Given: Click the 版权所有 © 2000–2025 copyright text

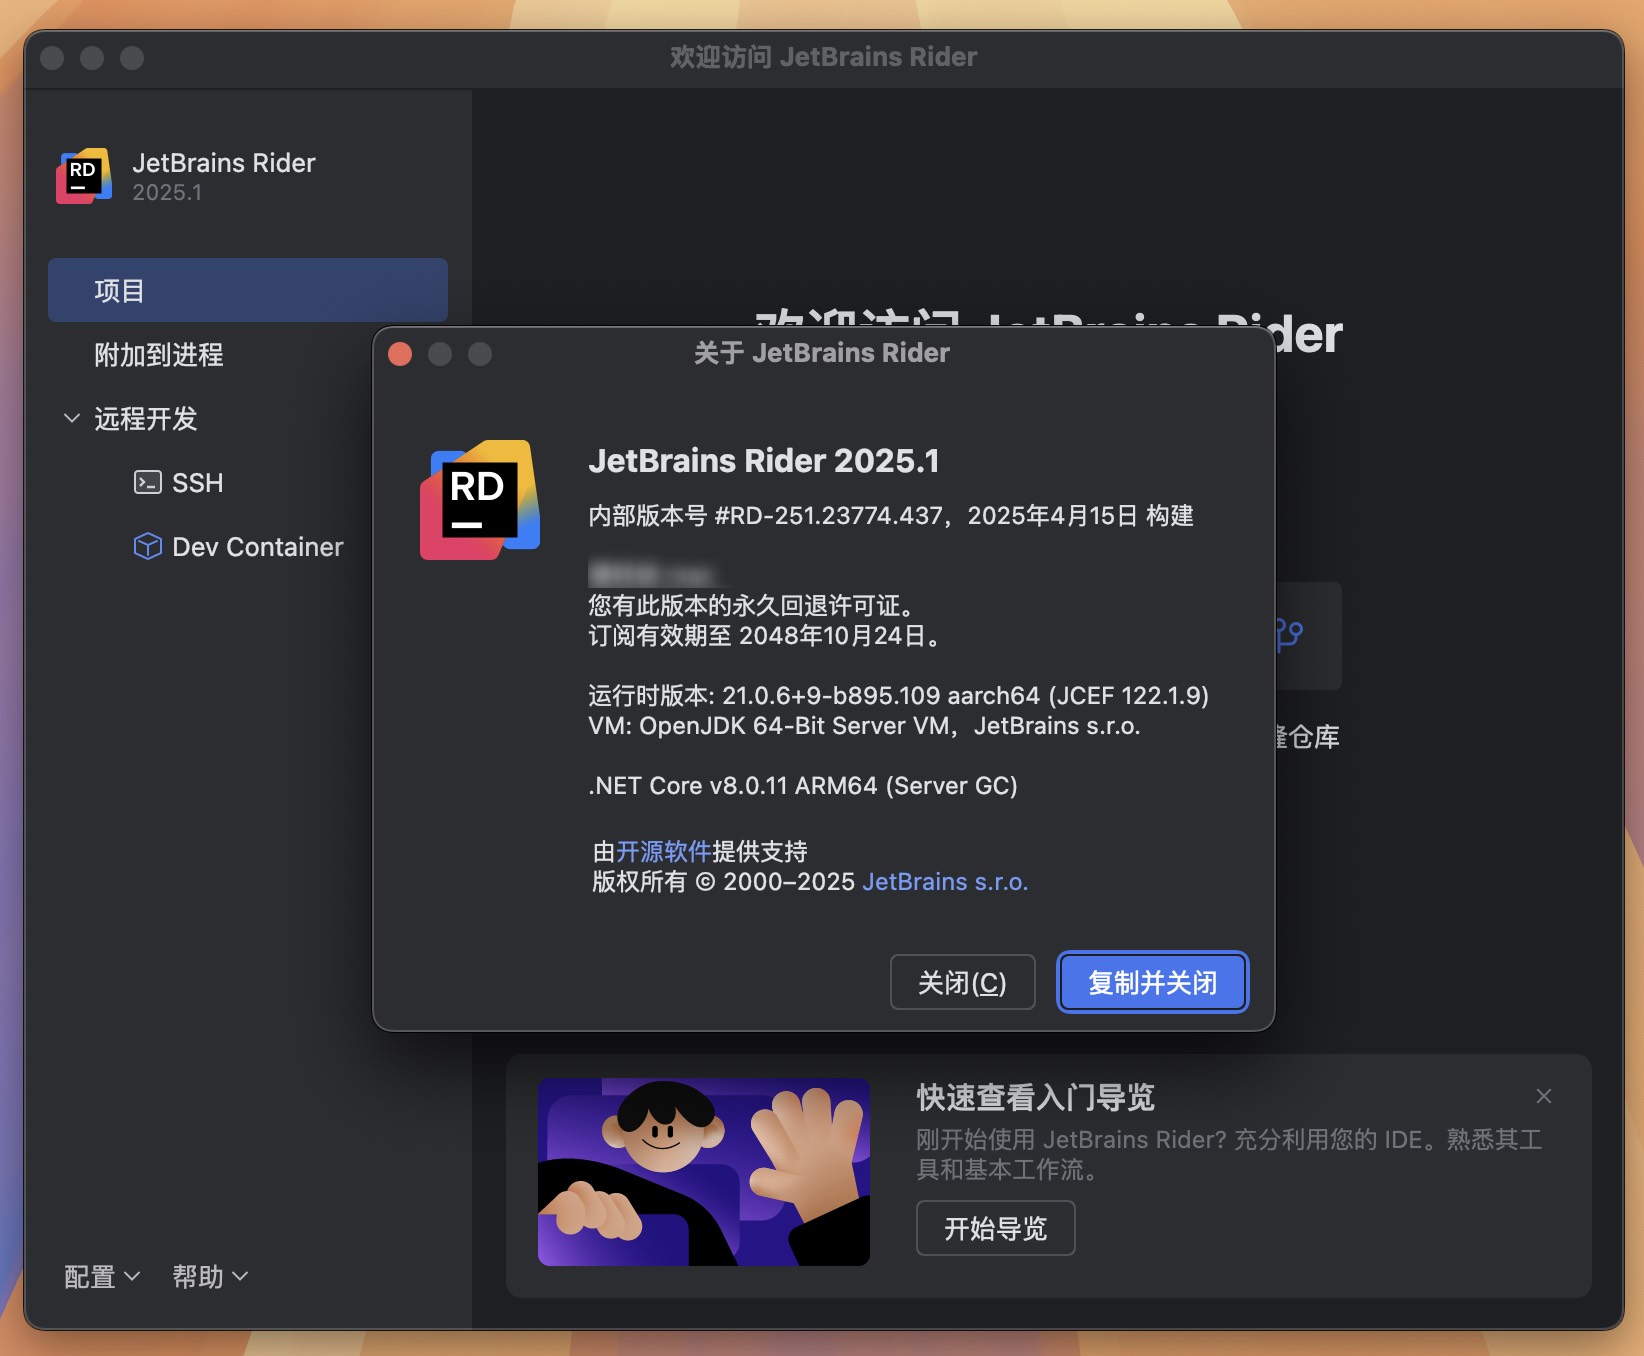Looking at the screenshot, I should (723, 881).
